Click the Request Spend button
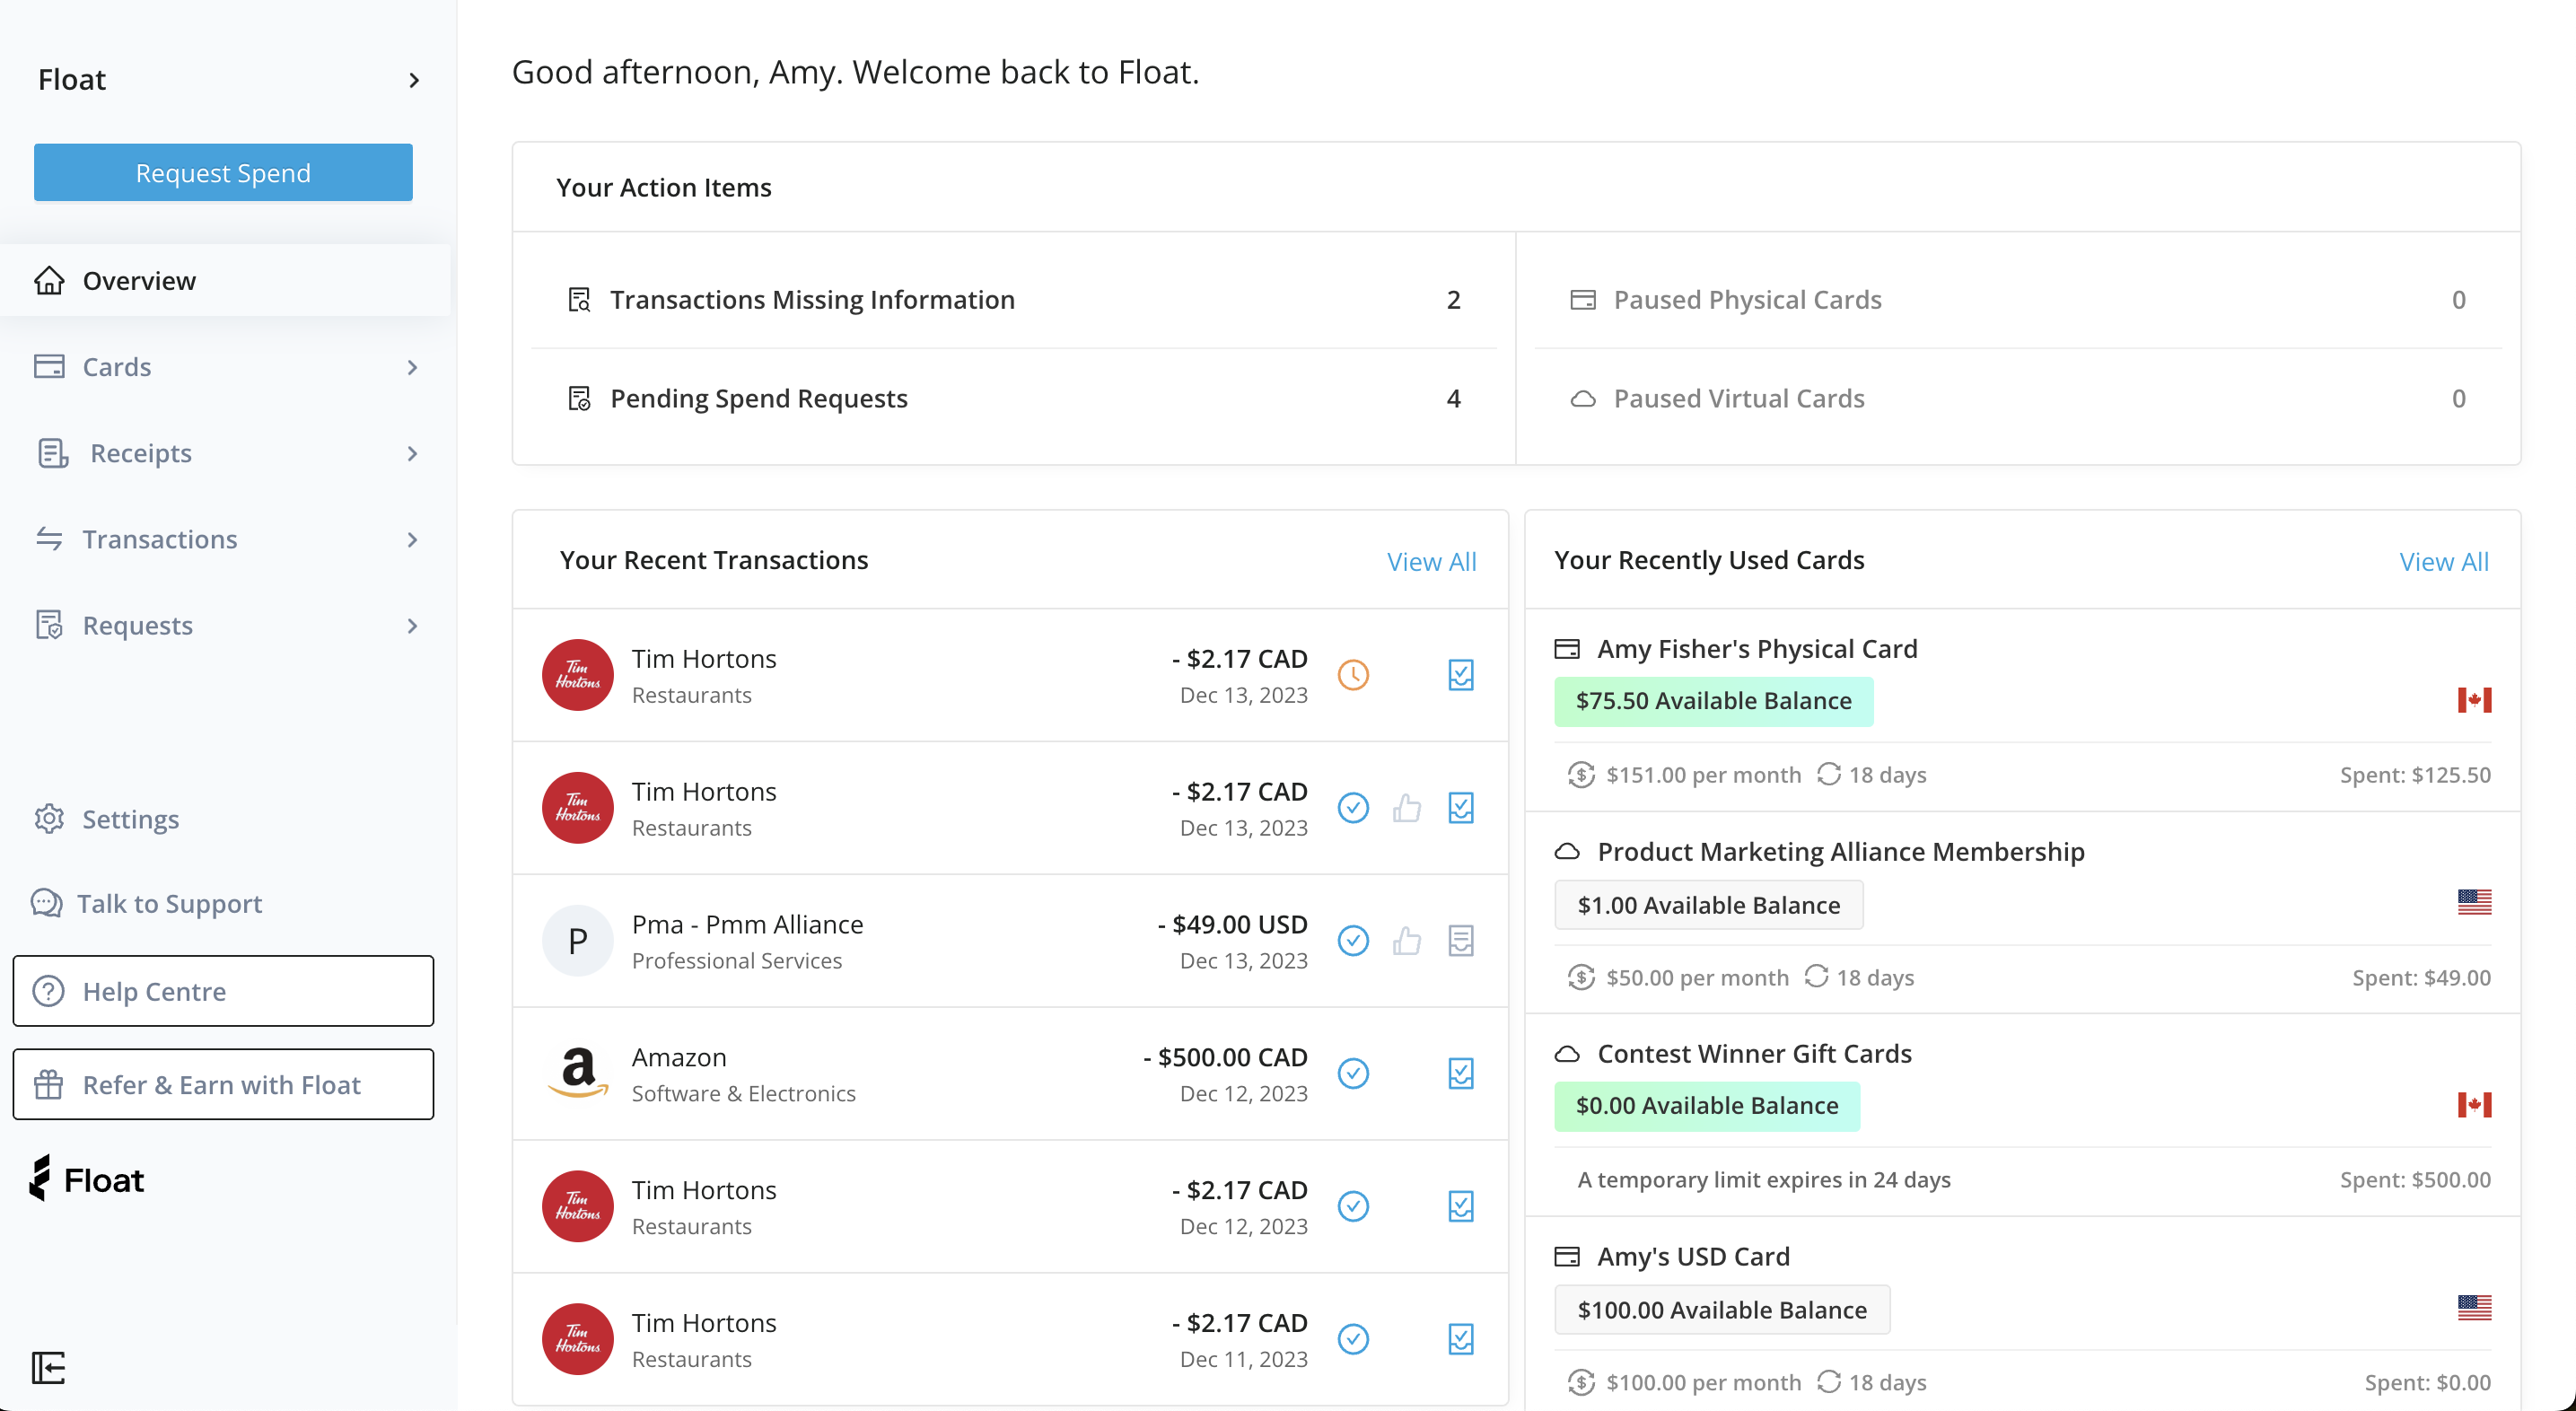This screenshot has height=1411, width=2576. 222,172
